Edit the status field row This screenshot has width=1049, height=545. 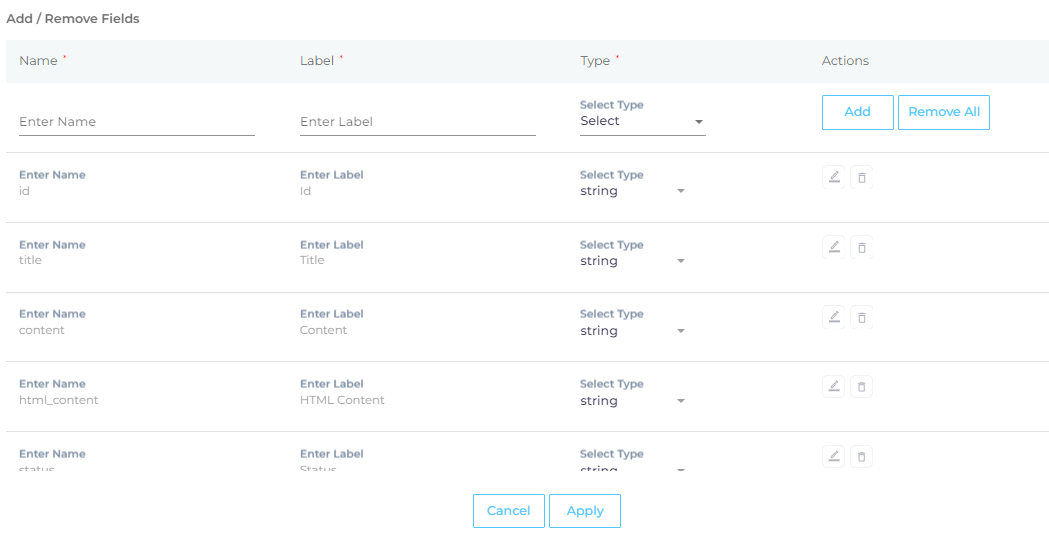[834, 456]
